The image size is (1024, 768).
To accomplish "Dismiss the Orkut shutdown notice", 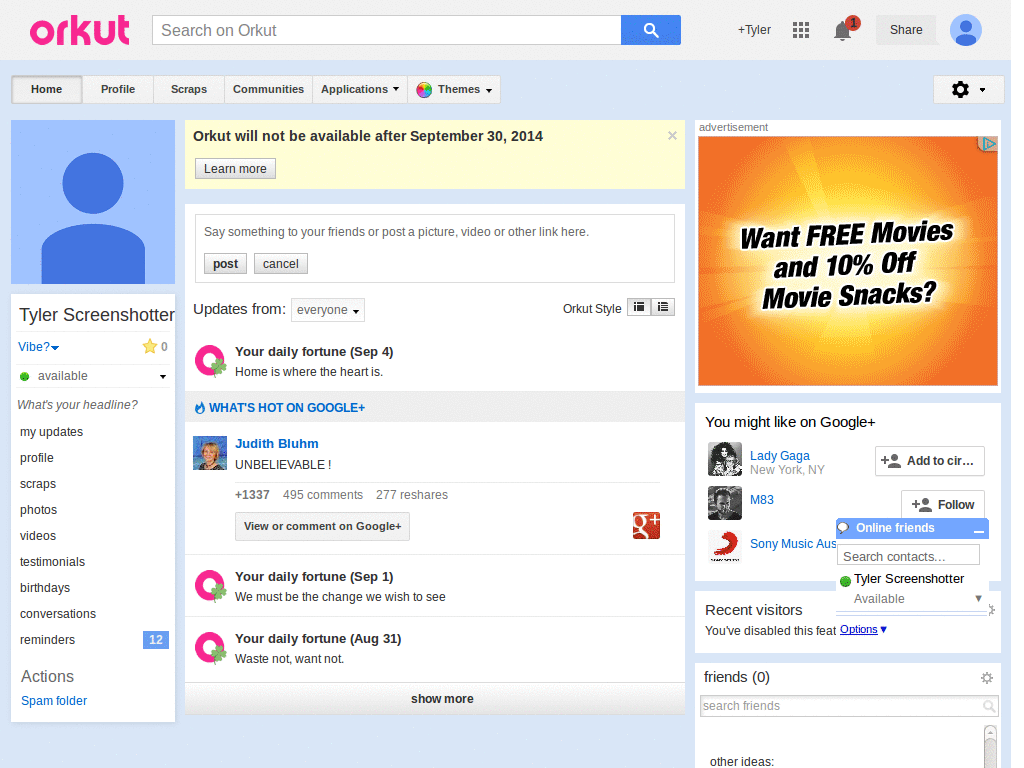I will 672,136.
